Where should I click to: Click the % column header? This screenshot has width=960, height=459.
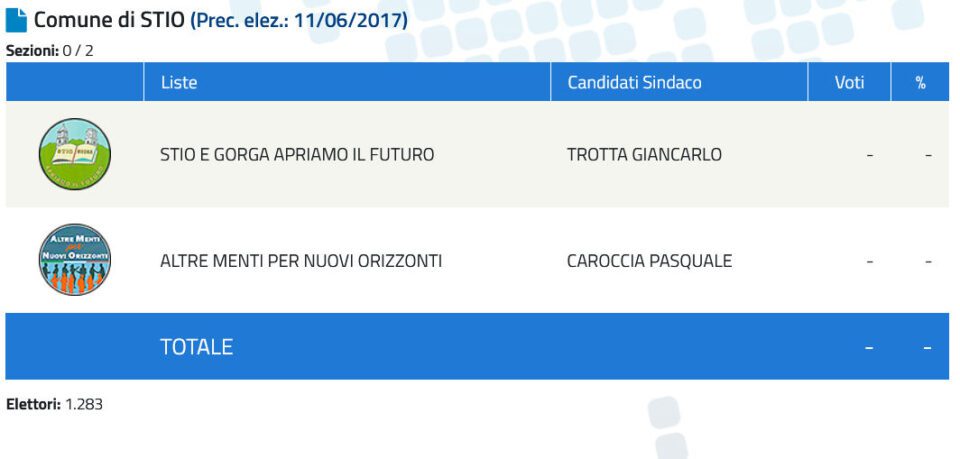tap(920, 82)
